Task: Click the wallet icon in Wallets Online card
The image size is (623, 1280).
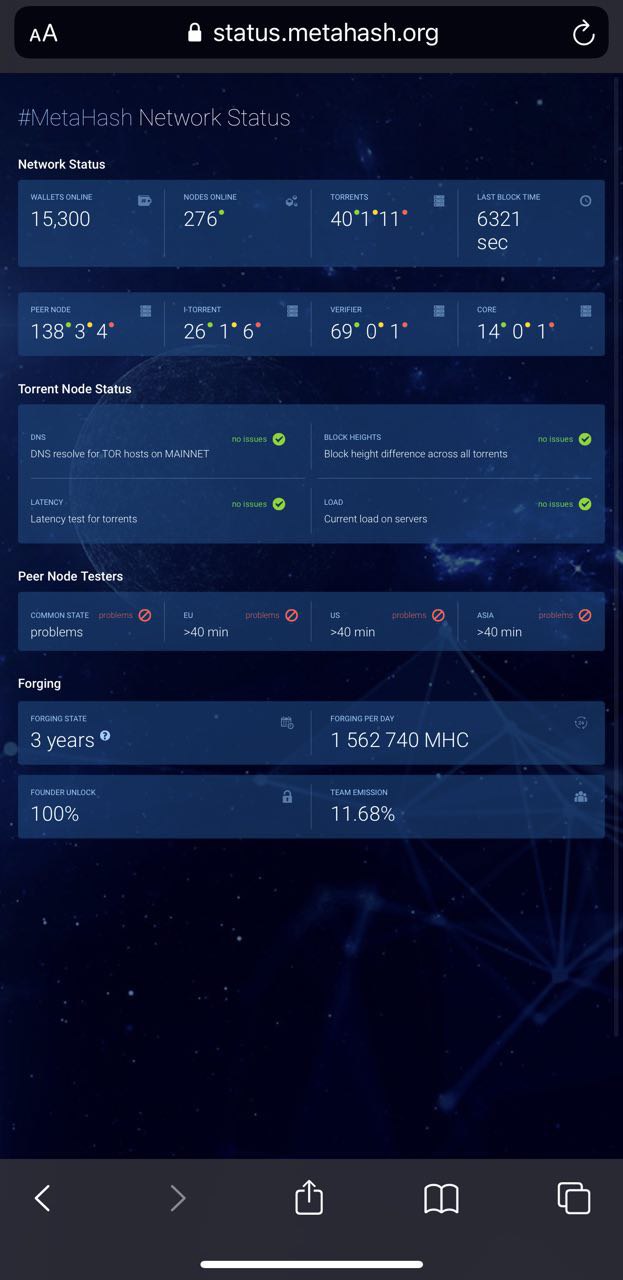Action: (x=145, y=201)
